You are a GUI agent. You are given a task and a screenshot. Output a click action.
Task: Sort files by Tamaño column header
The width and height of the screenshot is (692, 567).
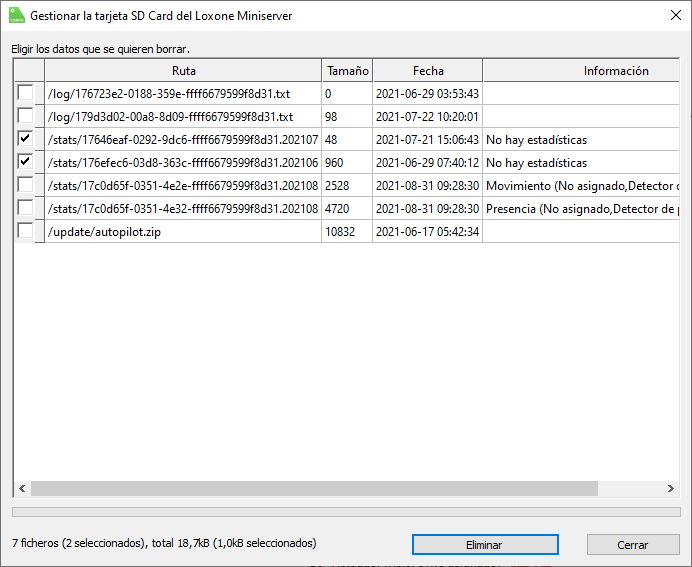pos(347,70)
